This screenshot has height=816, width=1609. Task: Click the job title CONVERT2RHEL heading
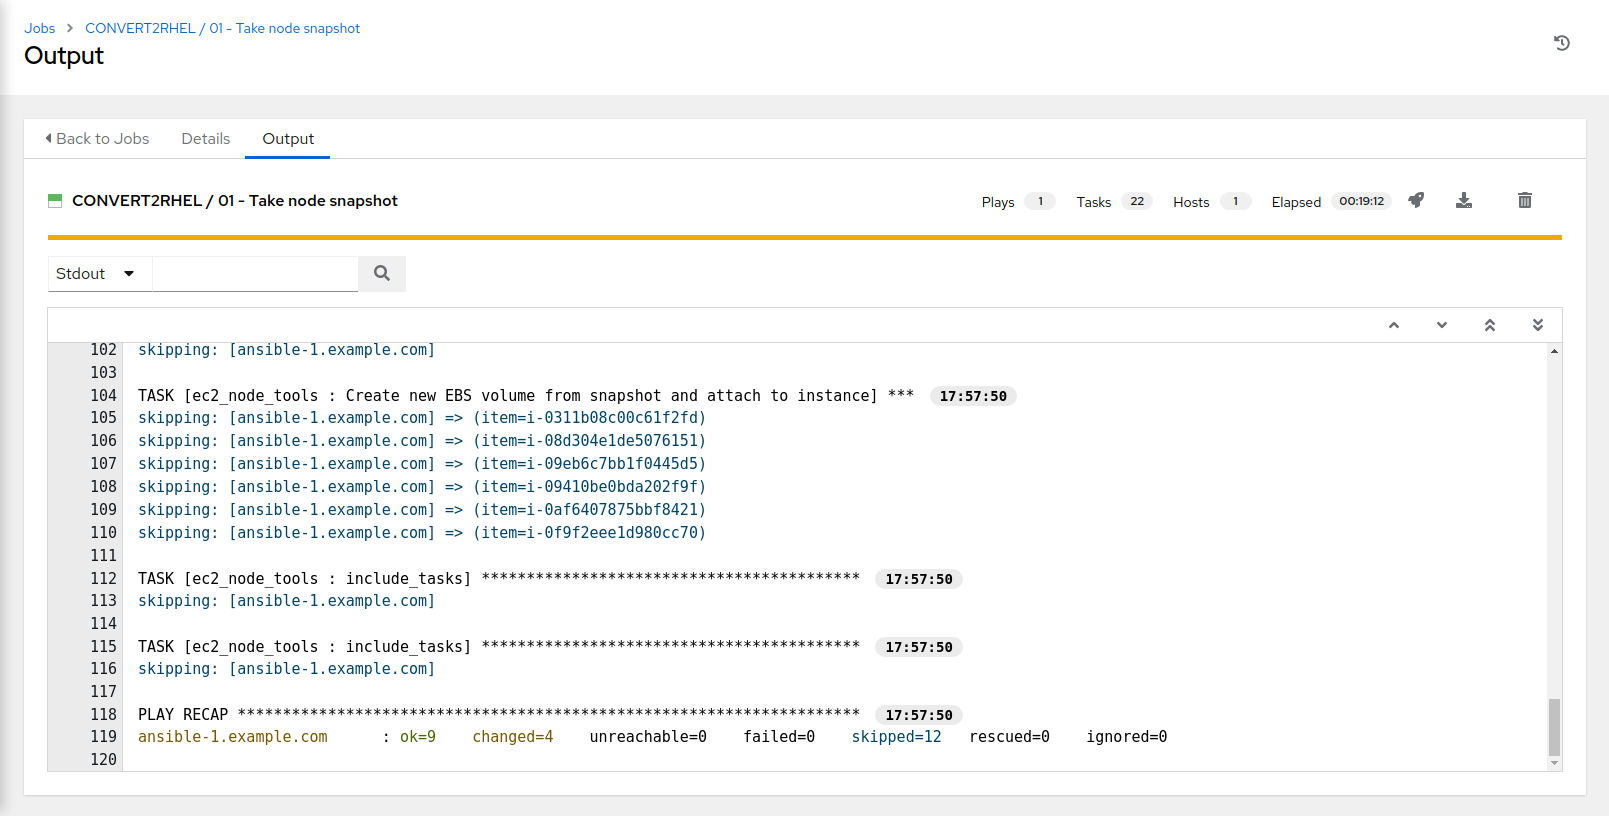235,201
